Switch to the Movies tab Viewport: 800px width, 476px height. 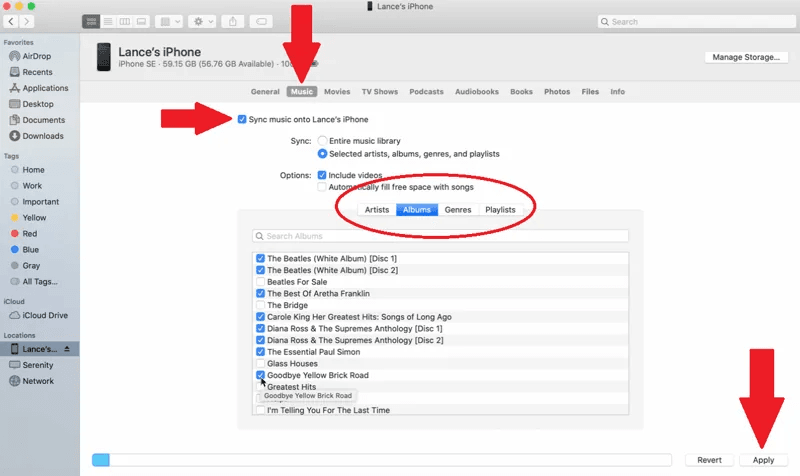click(337, 92)
